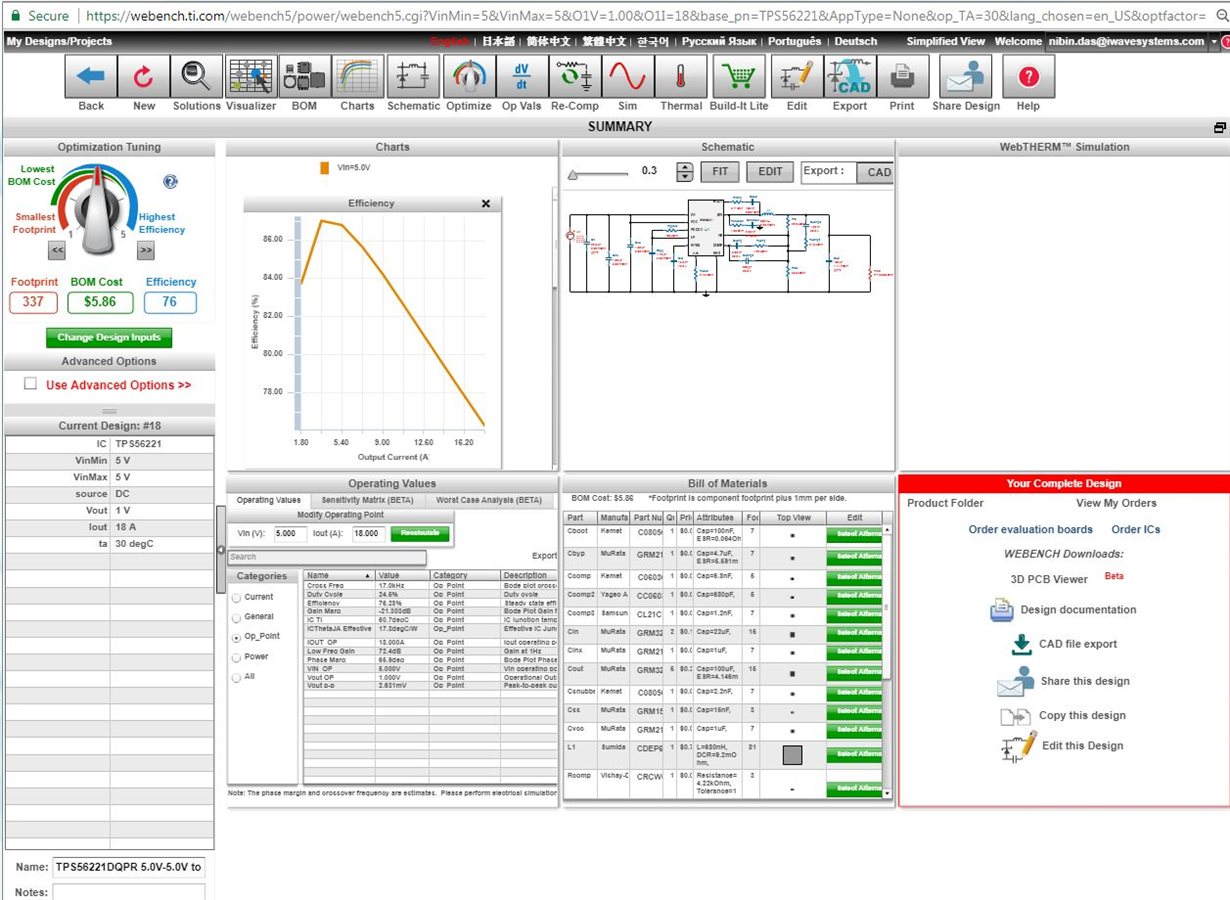Select alternate part for Cboot row
1230x900 pixels.
(853, 535)
